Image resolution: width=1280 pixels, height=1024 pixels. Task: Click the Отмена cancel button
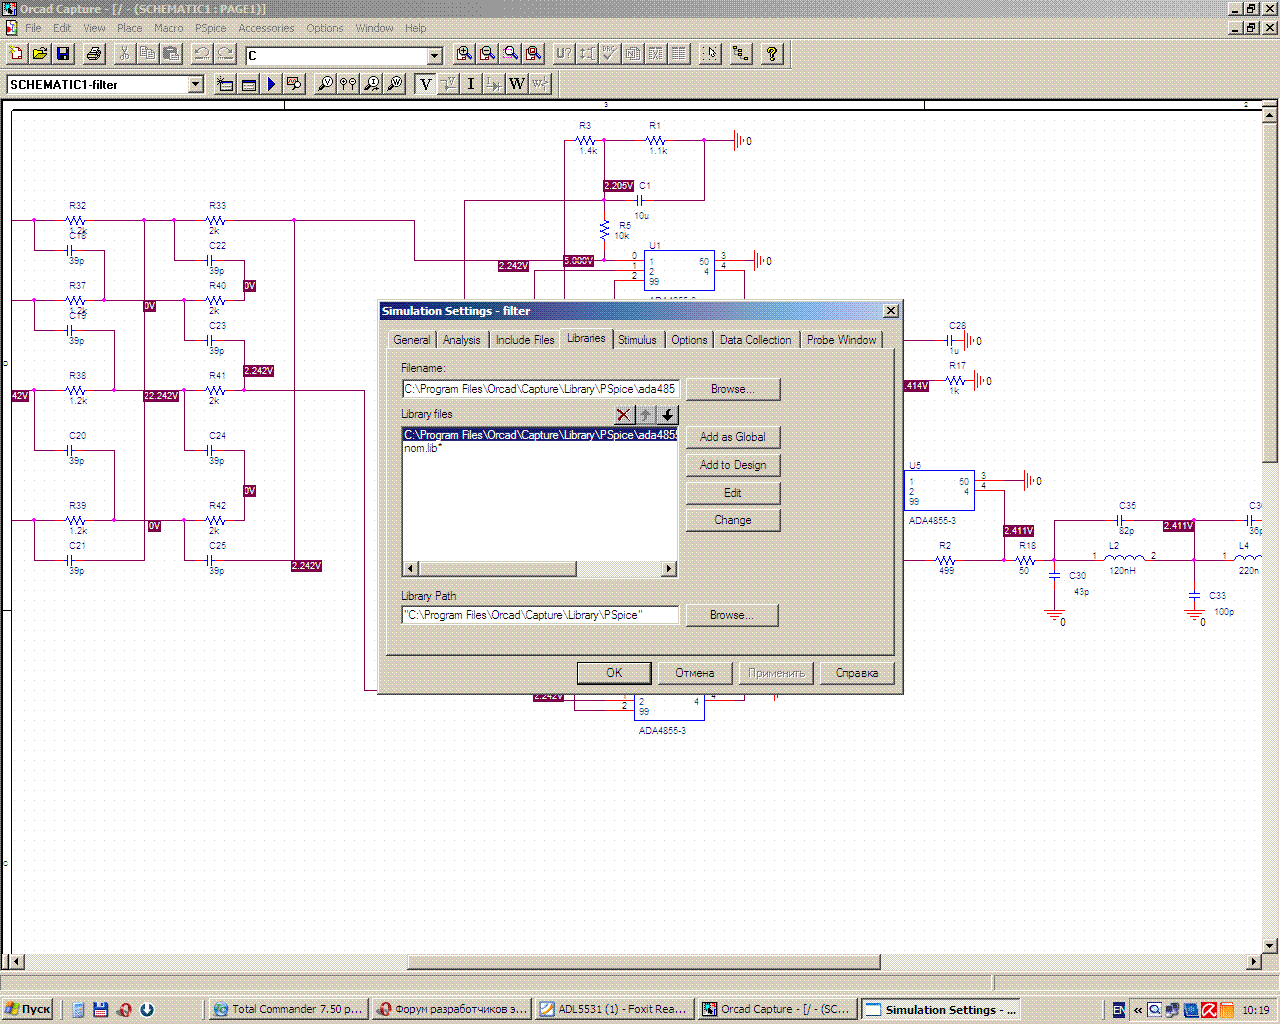694,673
